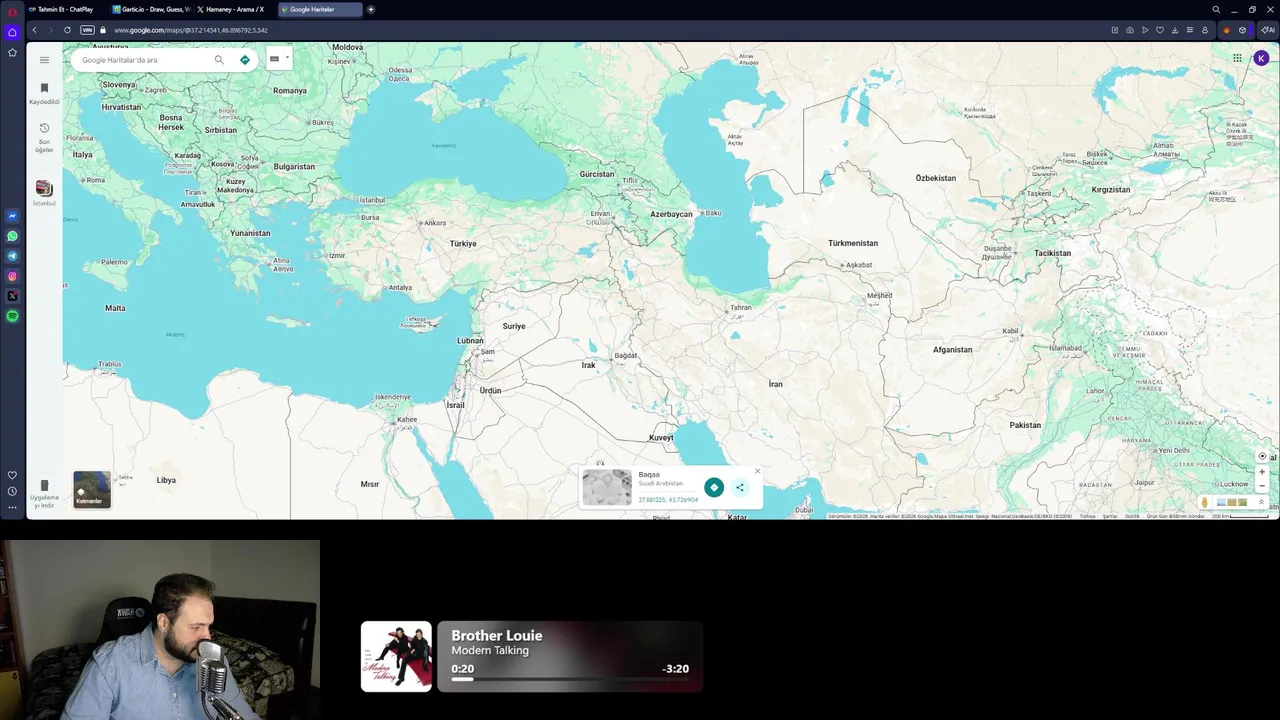The width and height of the screenshot is (1280, 720).
Task: Switch to the Katmanlar layers thumbnail
Action: coord(92,489)
